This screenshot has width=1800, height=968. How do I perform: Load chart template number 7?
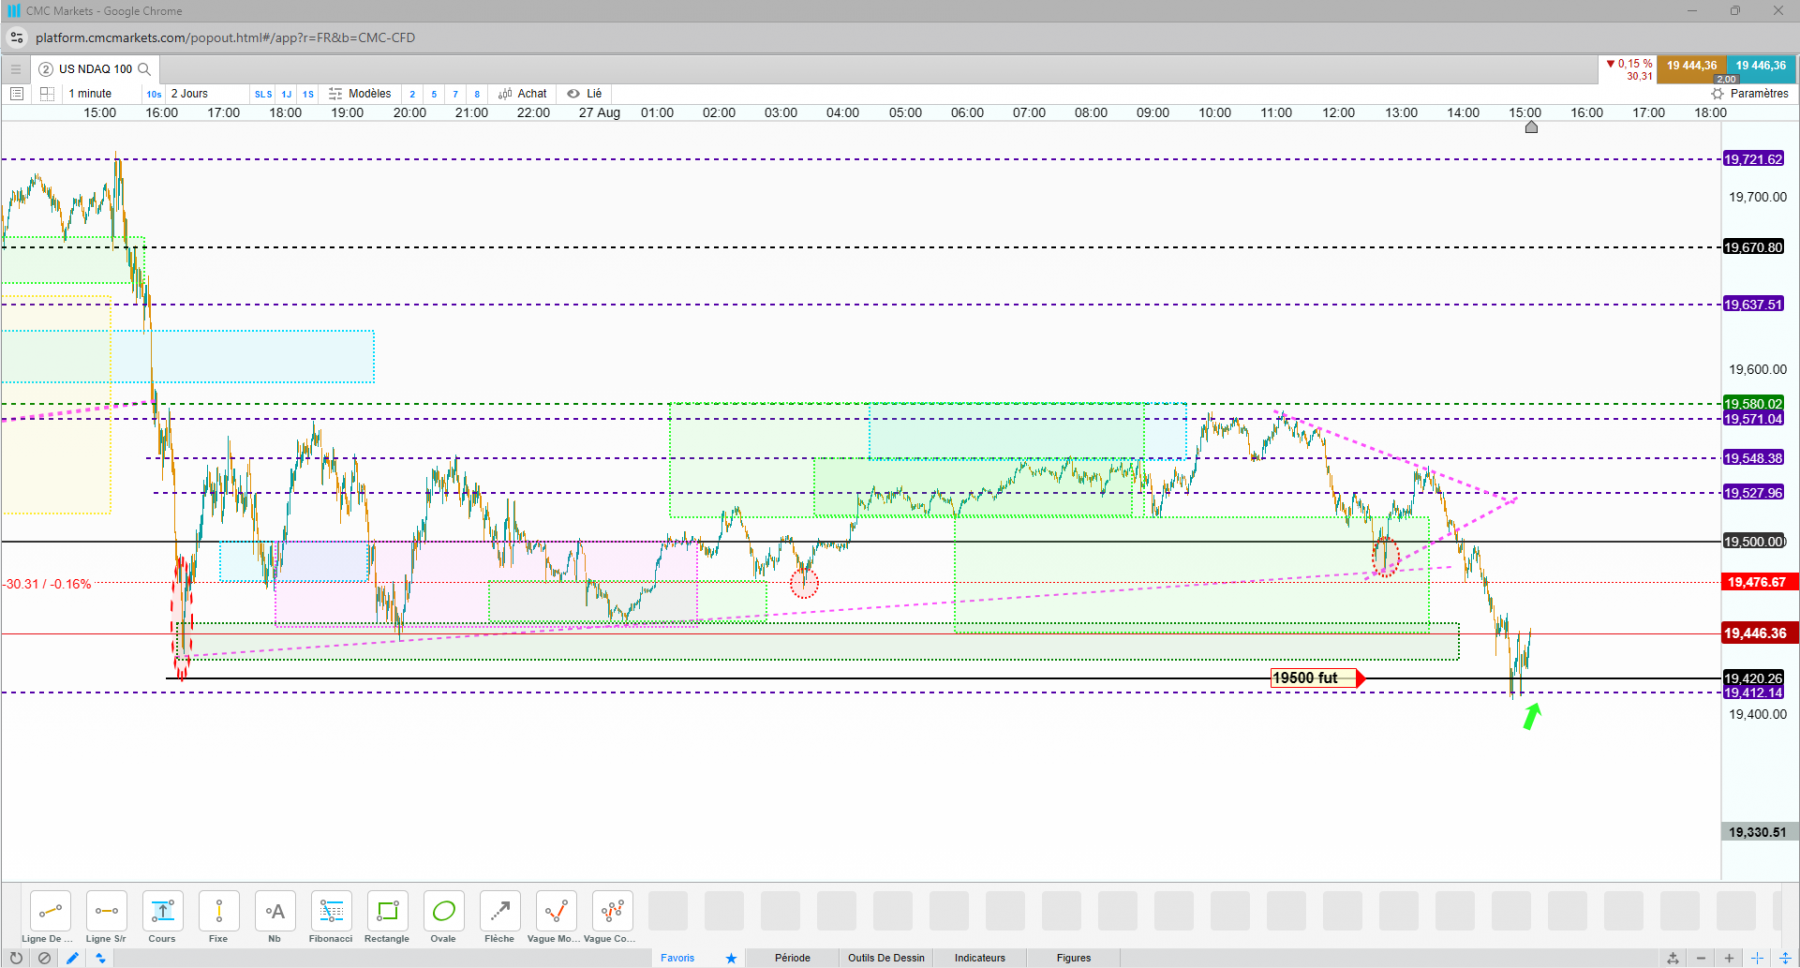(456, 94)
